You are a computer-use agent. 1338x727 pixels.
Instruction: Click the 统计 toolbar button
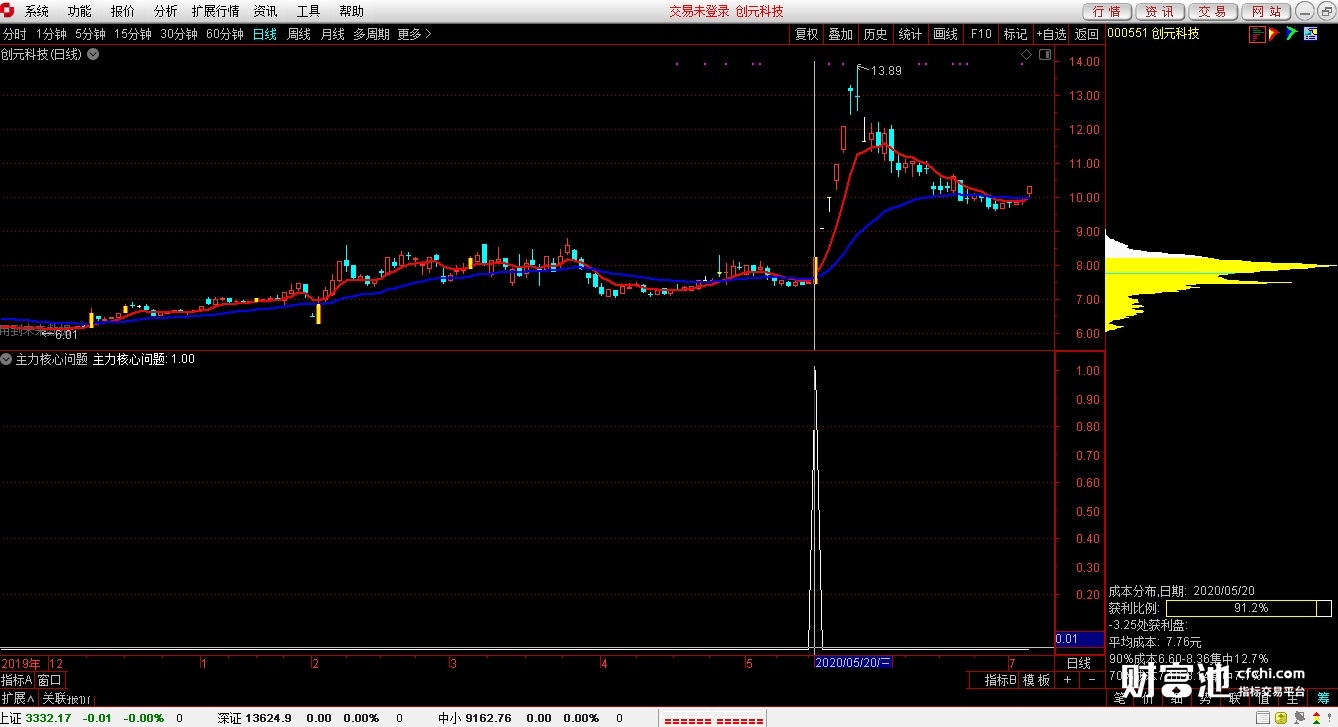[911, 34]
